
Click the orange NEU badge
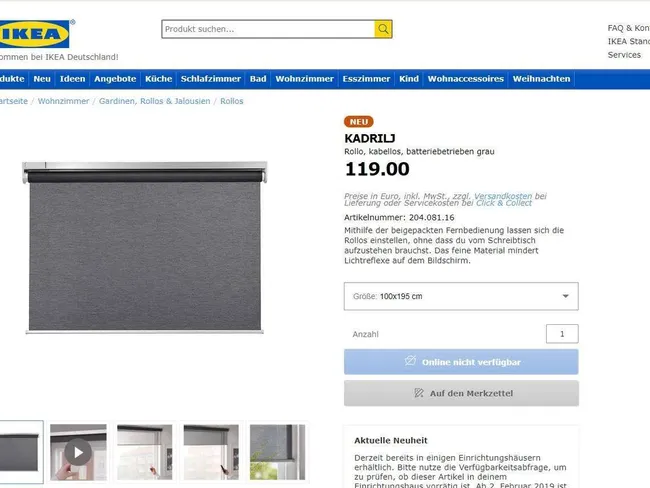359,122
